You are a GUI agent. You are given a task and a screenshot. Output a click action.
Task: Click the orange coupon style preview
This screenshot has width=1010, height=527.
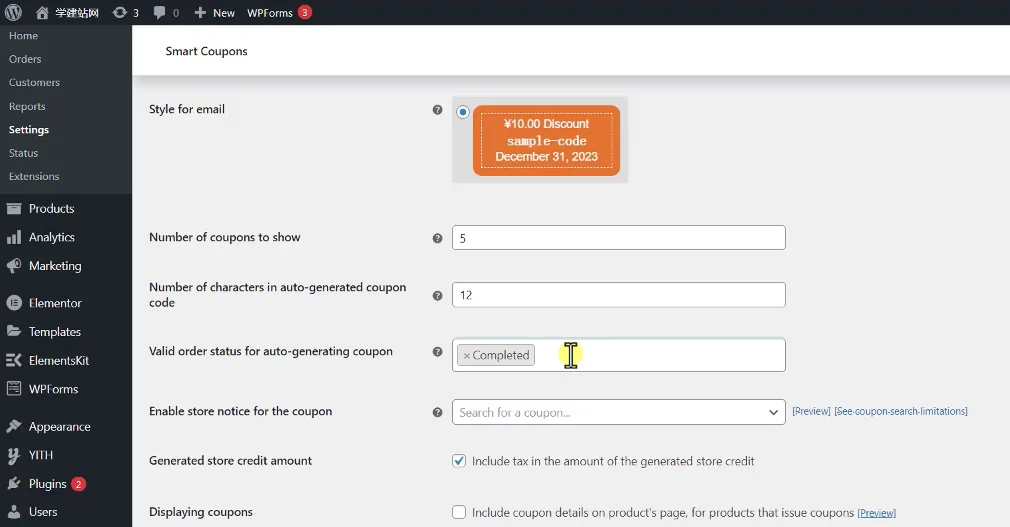[546, 140]
